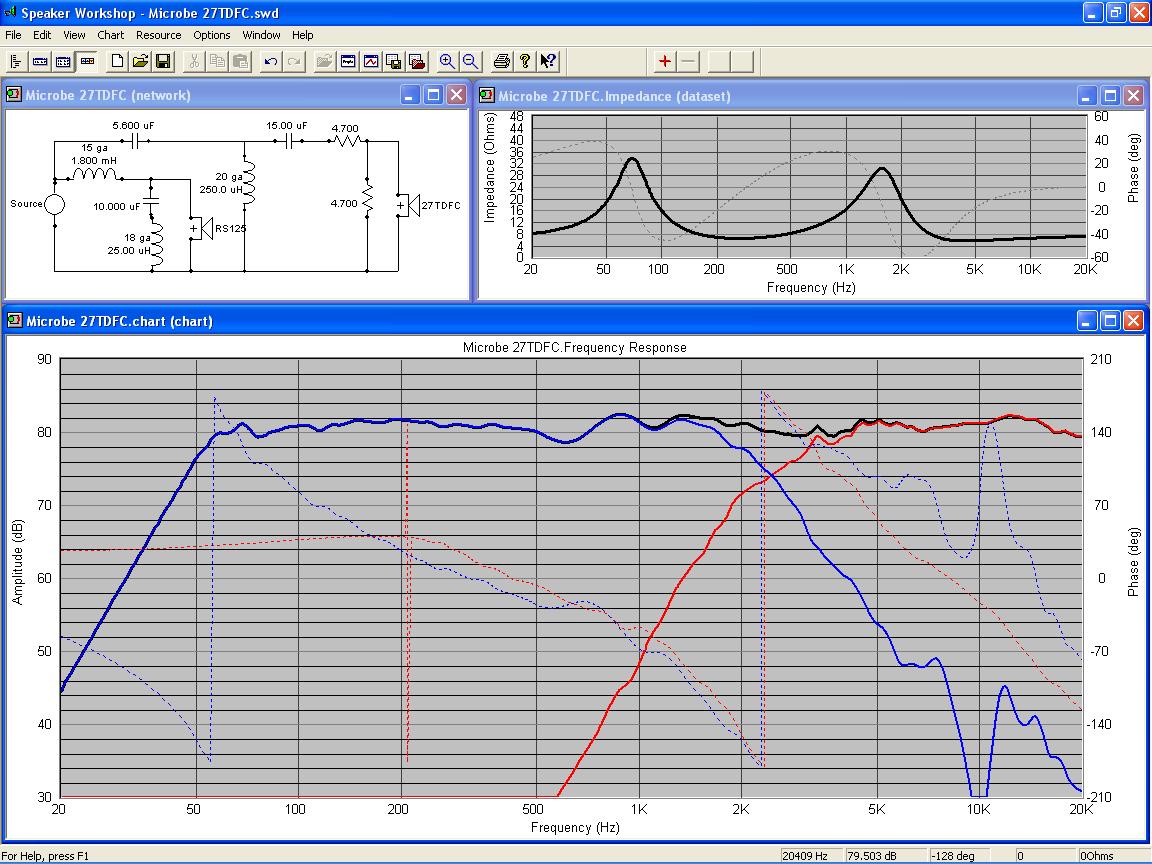Screen dimensions: 1152x864
Task: Click the chart window's title icon
Action: [x=14, y=320]
